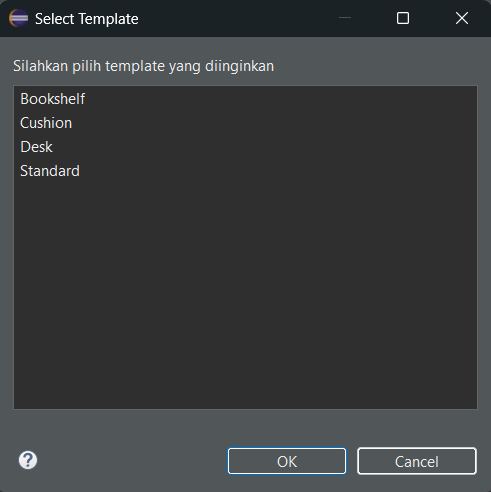The image size is (491, 492).
Task: Confirm selection with the OK button
Action: [x=287, y=461]
